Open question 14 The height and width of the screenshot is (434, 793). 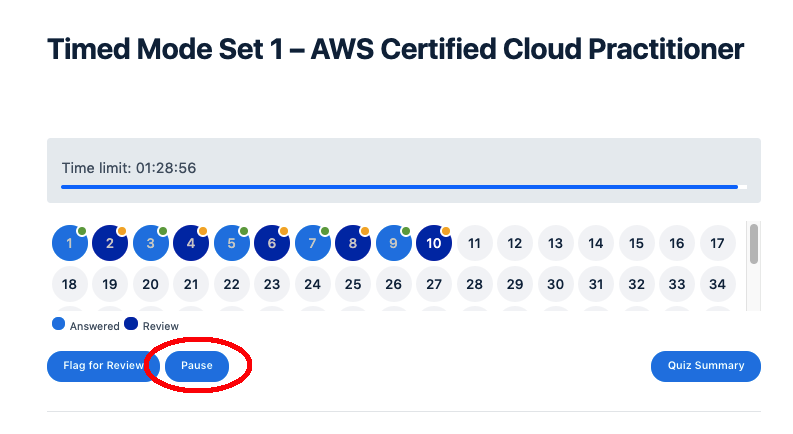(x=596, y=243)
